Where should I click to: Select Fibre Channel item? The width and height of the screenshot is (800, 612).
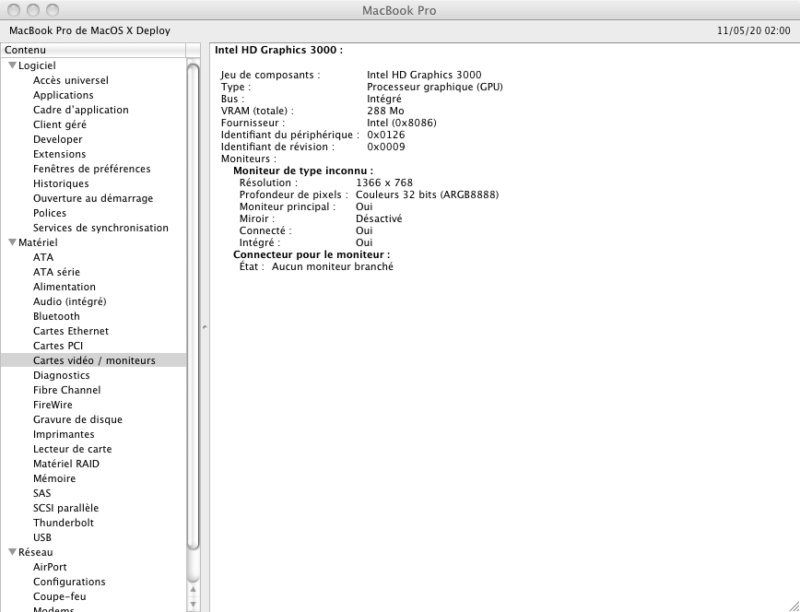[67, 390]
